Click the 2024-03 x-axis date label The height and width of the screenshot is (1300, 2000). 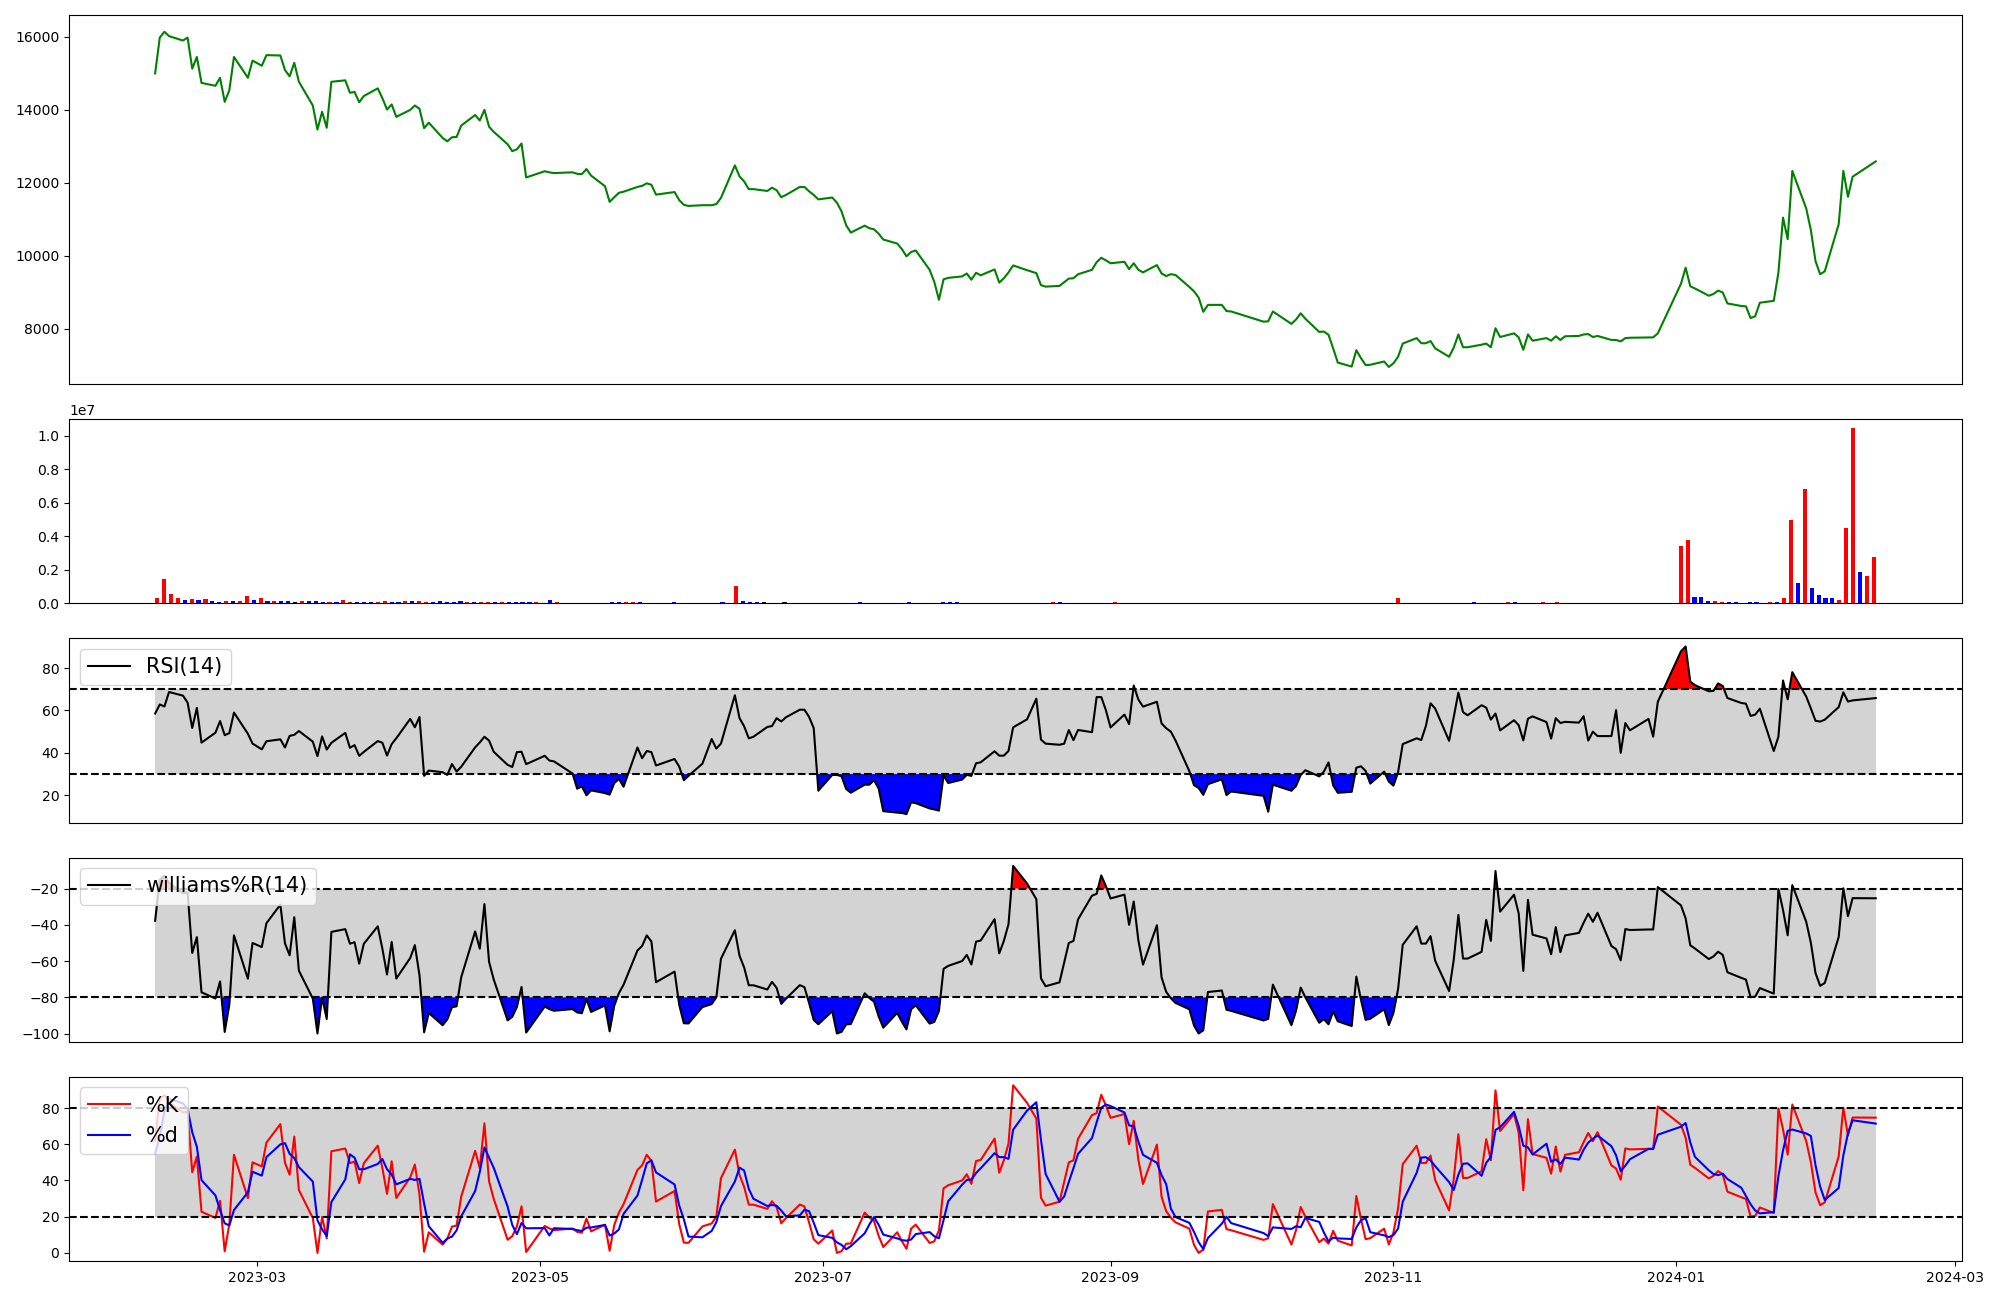tap(1954, 1277)
